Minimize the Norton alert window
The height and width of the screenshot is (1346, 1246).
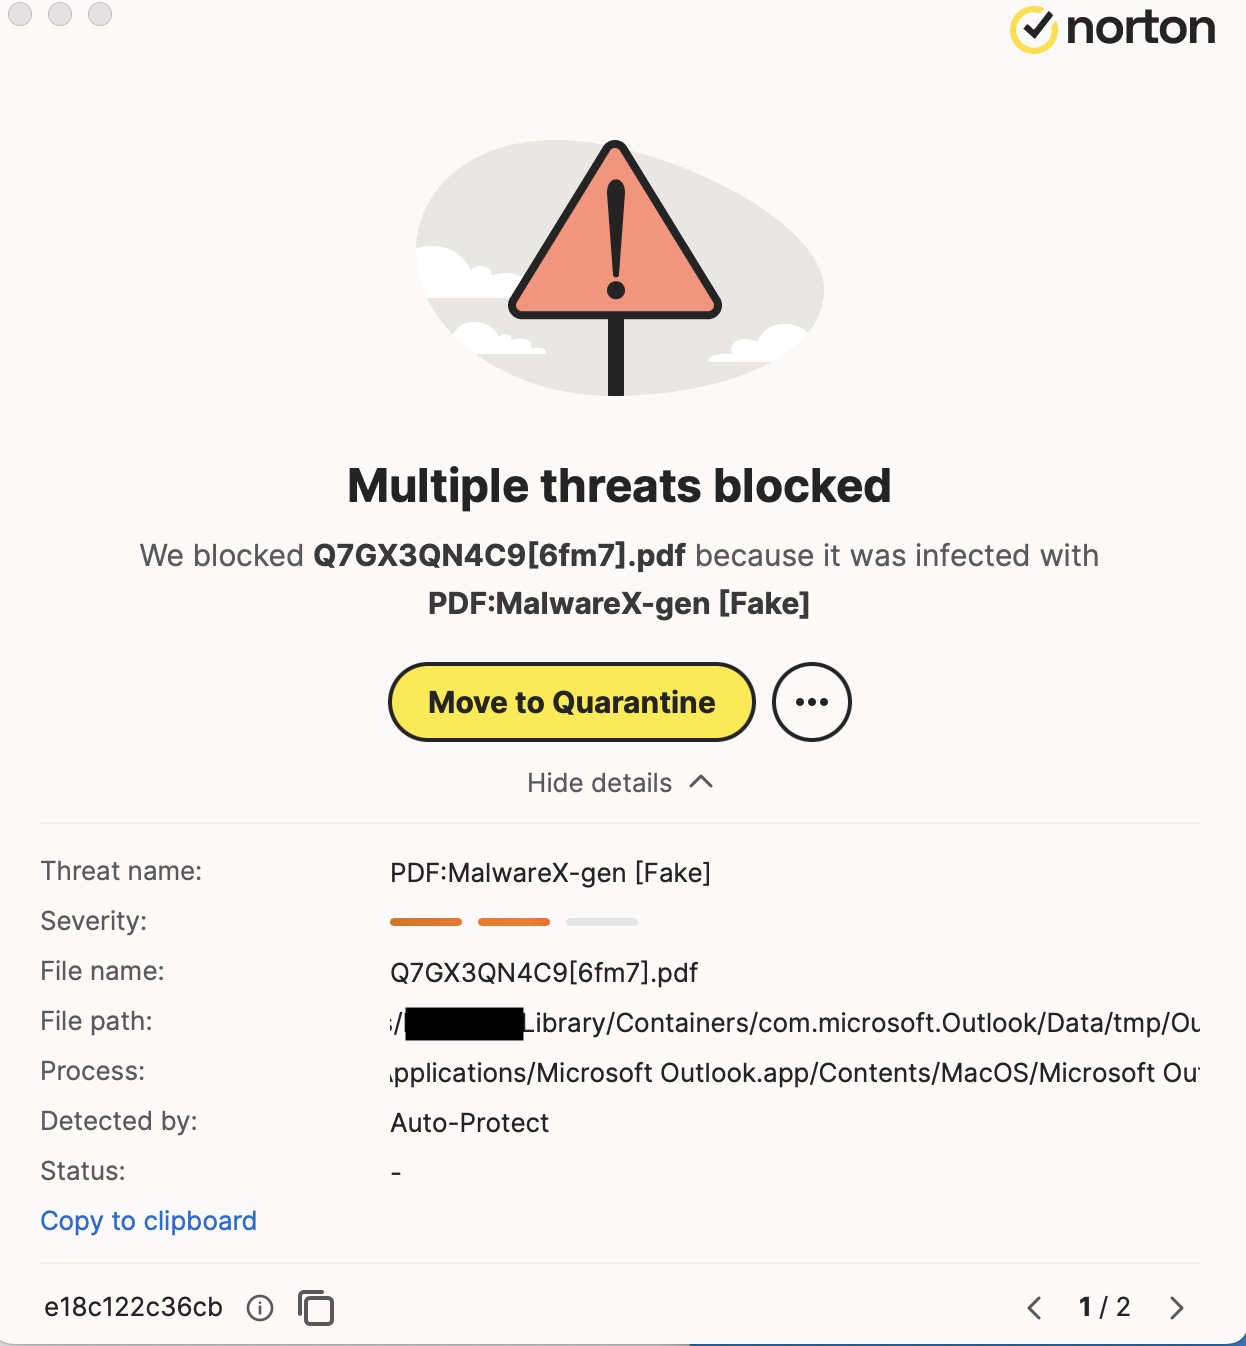[60, 14]
